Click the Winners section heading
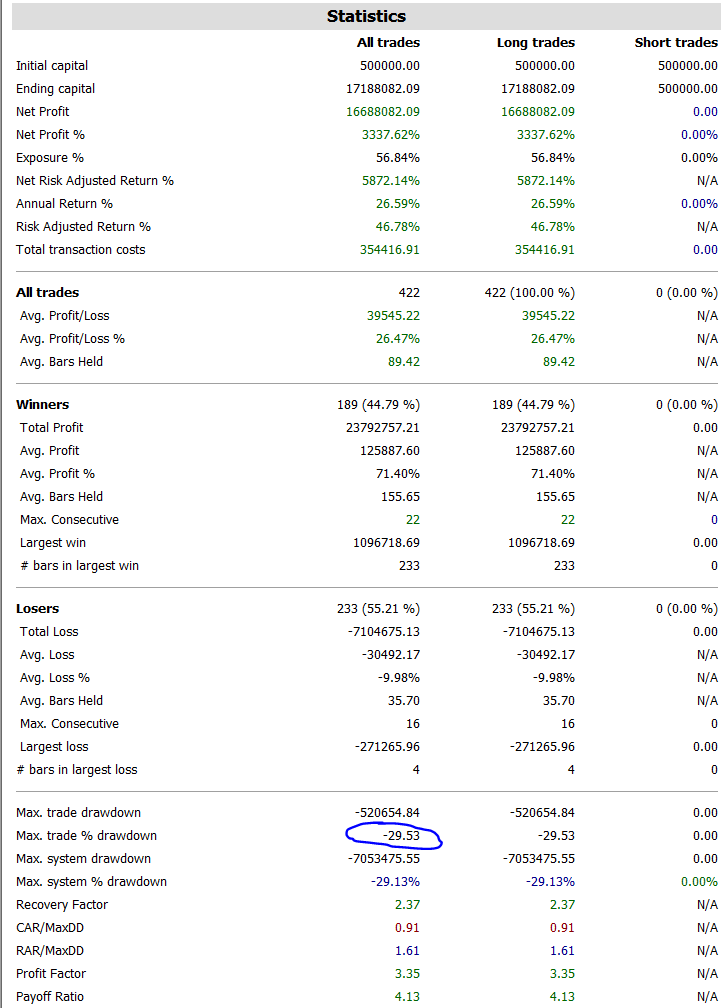 coord(42,404)
